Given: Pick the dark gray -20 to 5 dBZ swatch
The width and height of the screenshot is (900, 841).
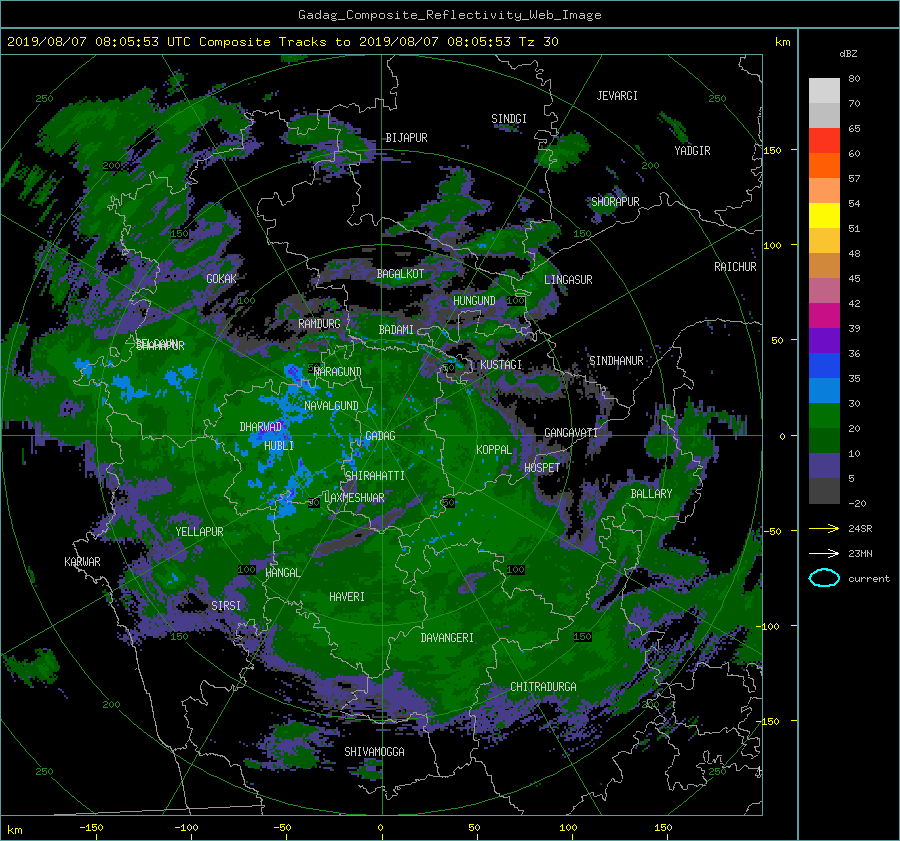Looking at the screenshot, I should tap(824, 491).
